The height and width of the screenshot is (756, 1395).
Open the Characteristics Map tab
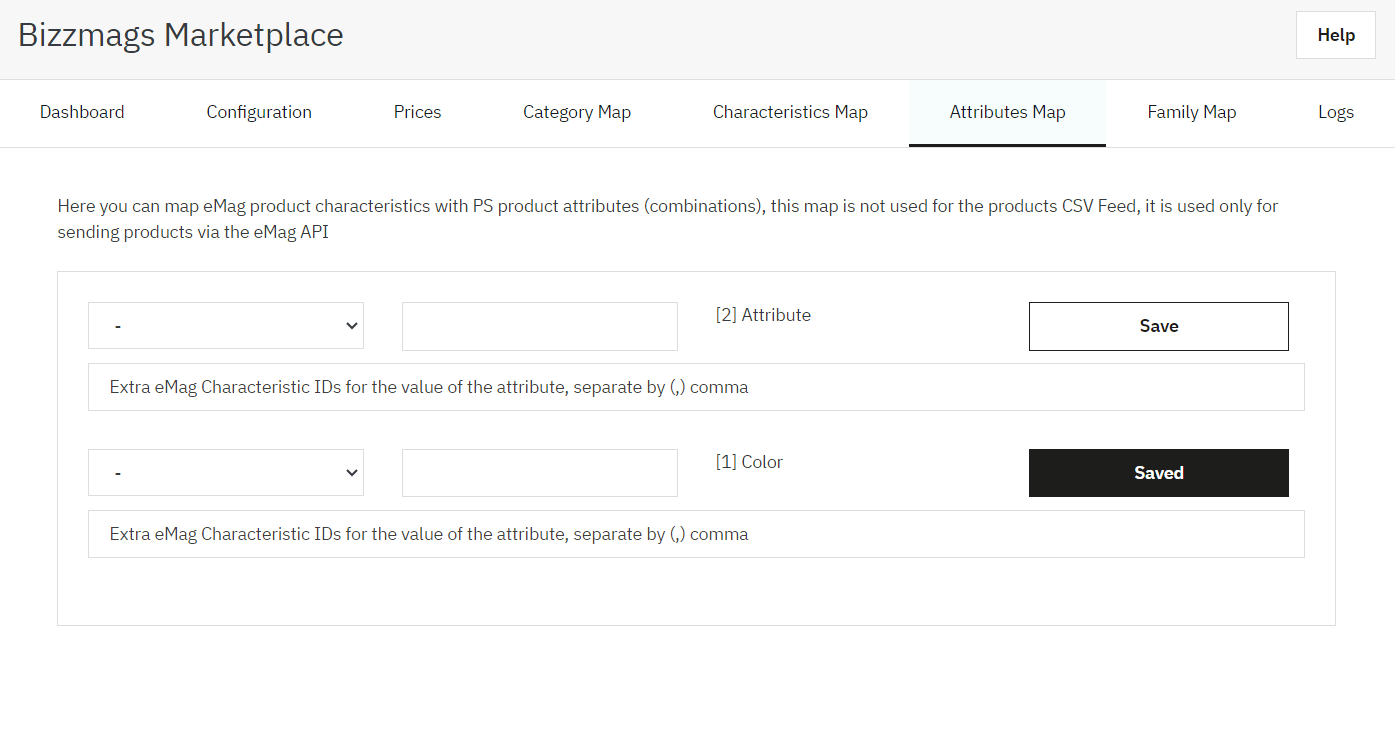[790, 113]
